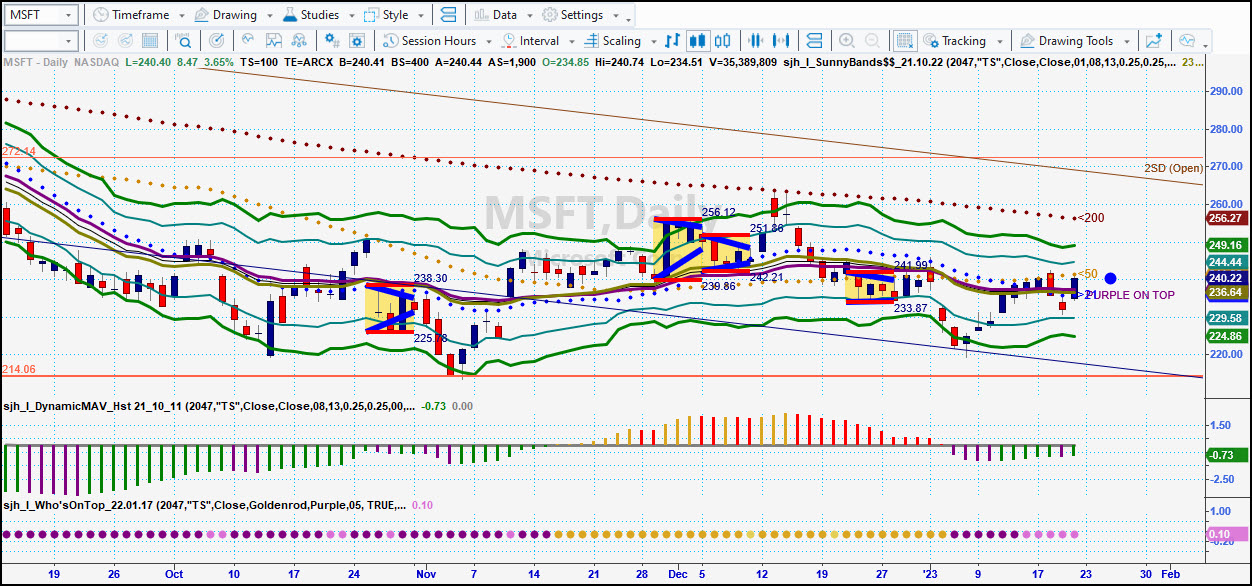The image size is (1252, 586).
Task: Switch to hollow candlestick chart style
Action: pyautogui.click(x=722, y=41)
